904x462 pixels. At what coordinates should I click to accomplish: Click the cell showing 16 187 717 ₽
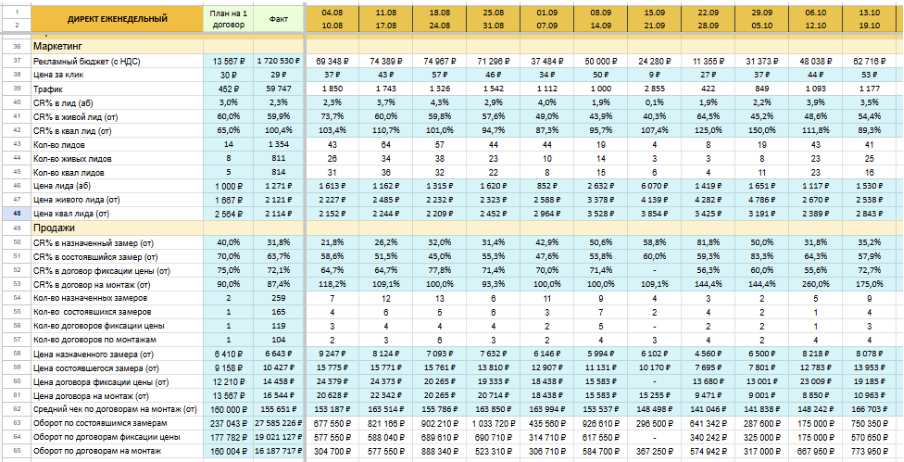(x=278, y=451)
